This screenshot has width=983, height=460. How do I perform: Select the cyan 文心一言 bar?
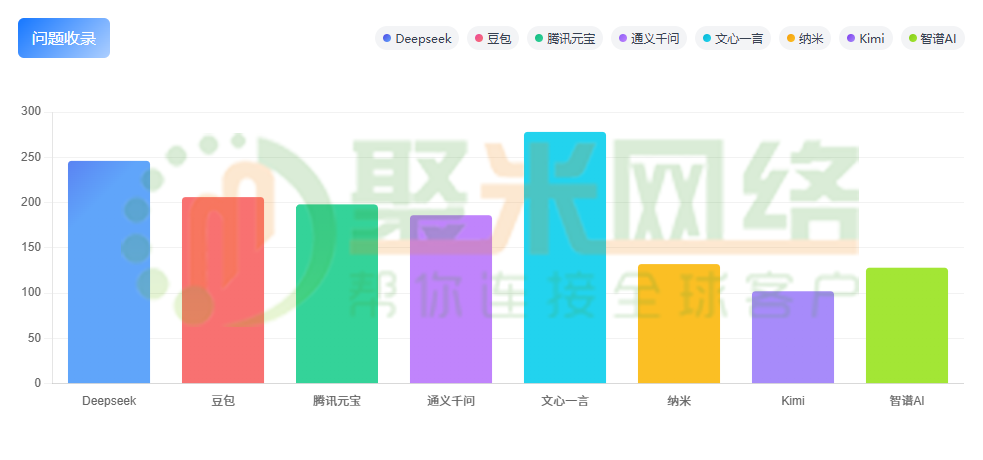(x=565, y=258)
